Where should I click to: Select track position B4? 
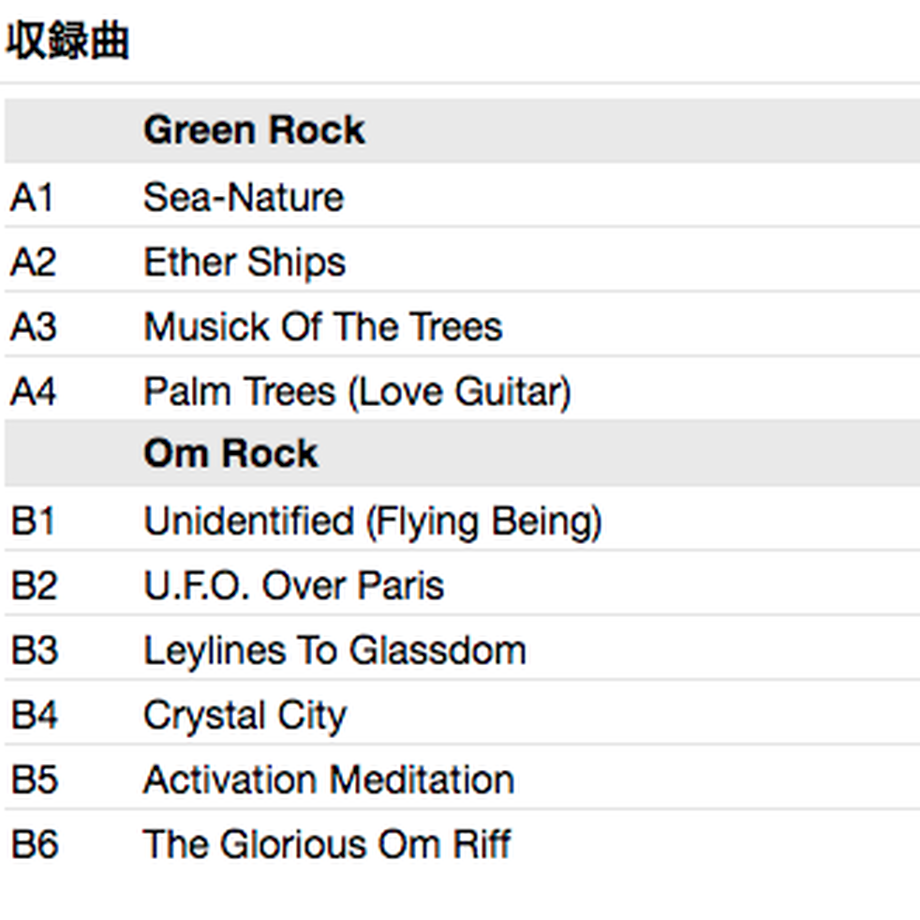click(34, 715)
